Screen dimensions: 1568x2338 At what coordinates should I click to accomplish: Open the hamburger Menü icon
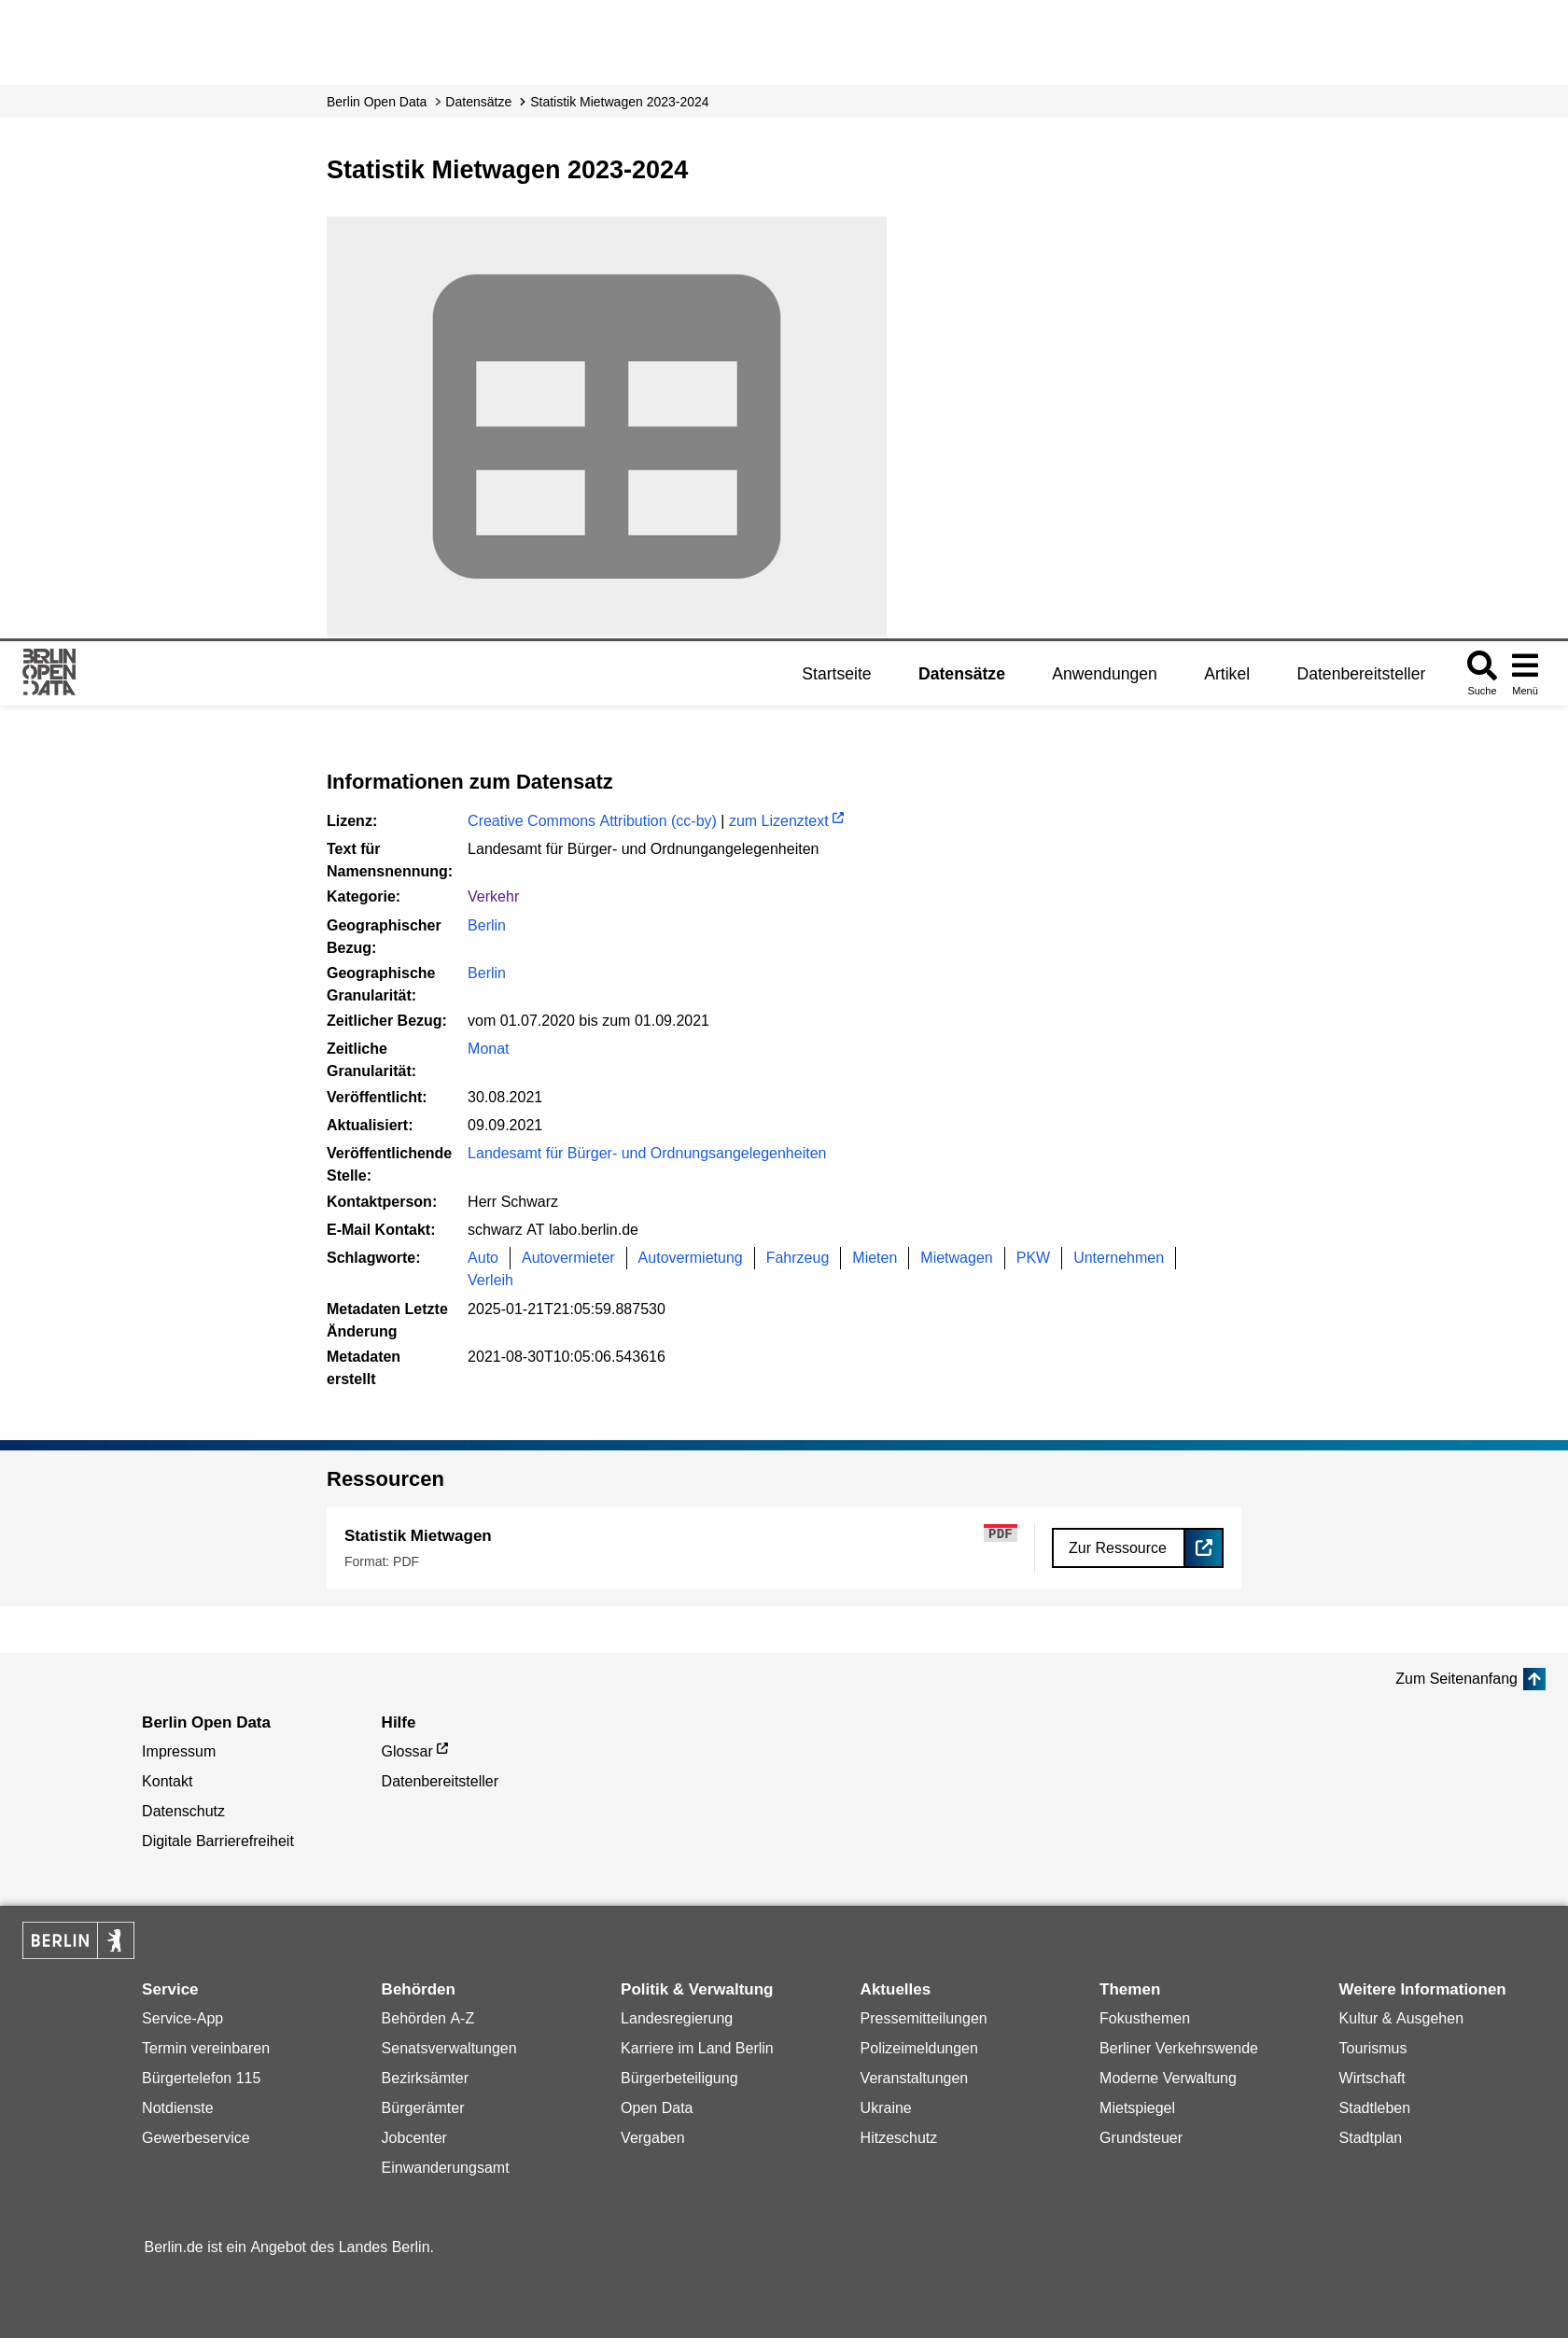[1524, 667]
